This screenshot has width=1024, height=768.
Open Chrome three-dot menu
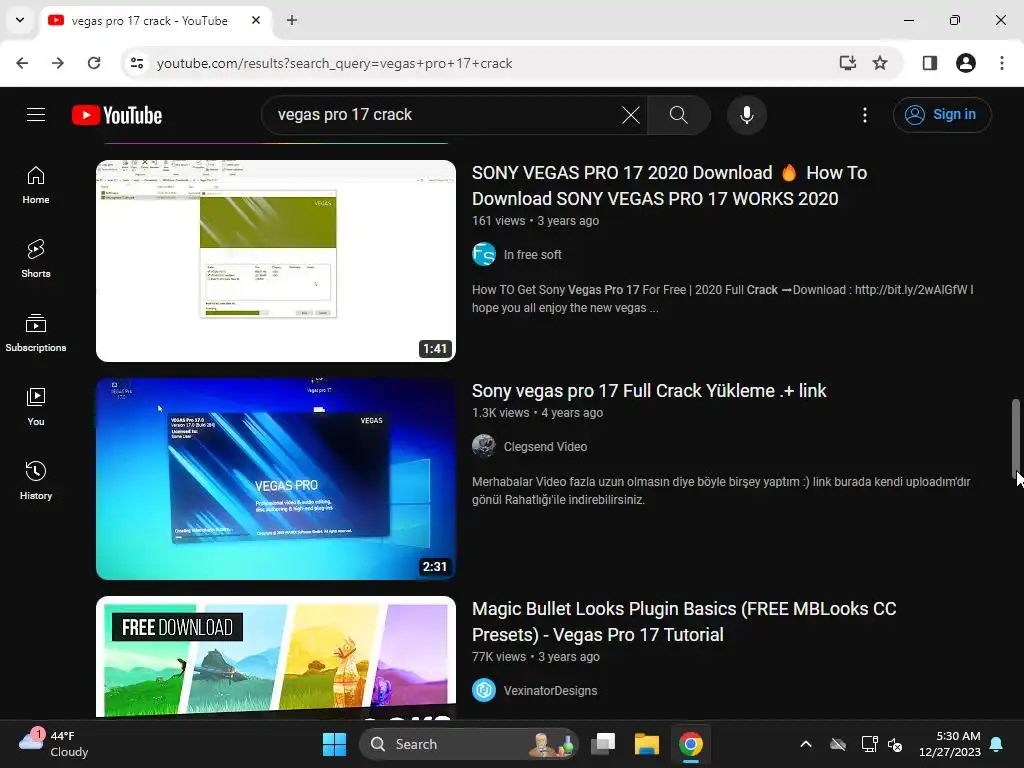[x=1002, y=63]
